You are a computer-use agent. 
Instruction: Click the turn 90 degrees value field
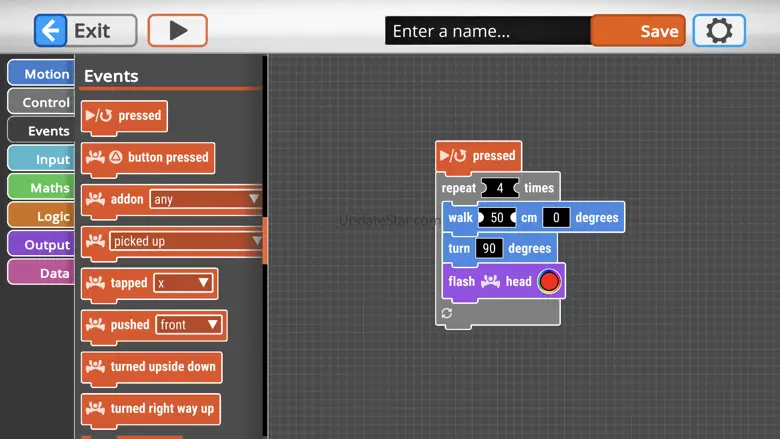pyautogui.click(x=489, y=248)
